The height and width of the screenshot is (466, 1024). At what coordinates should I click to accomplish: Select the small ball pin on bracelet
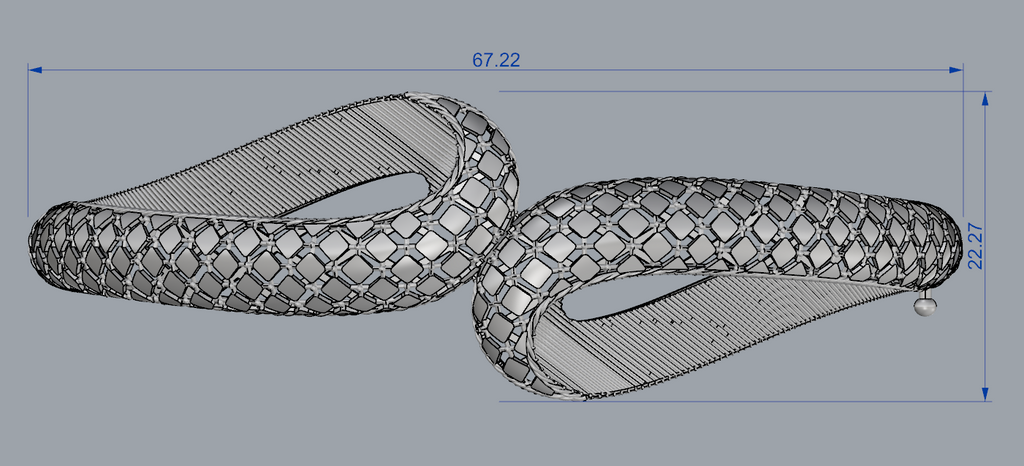click(x=925, y=307)
